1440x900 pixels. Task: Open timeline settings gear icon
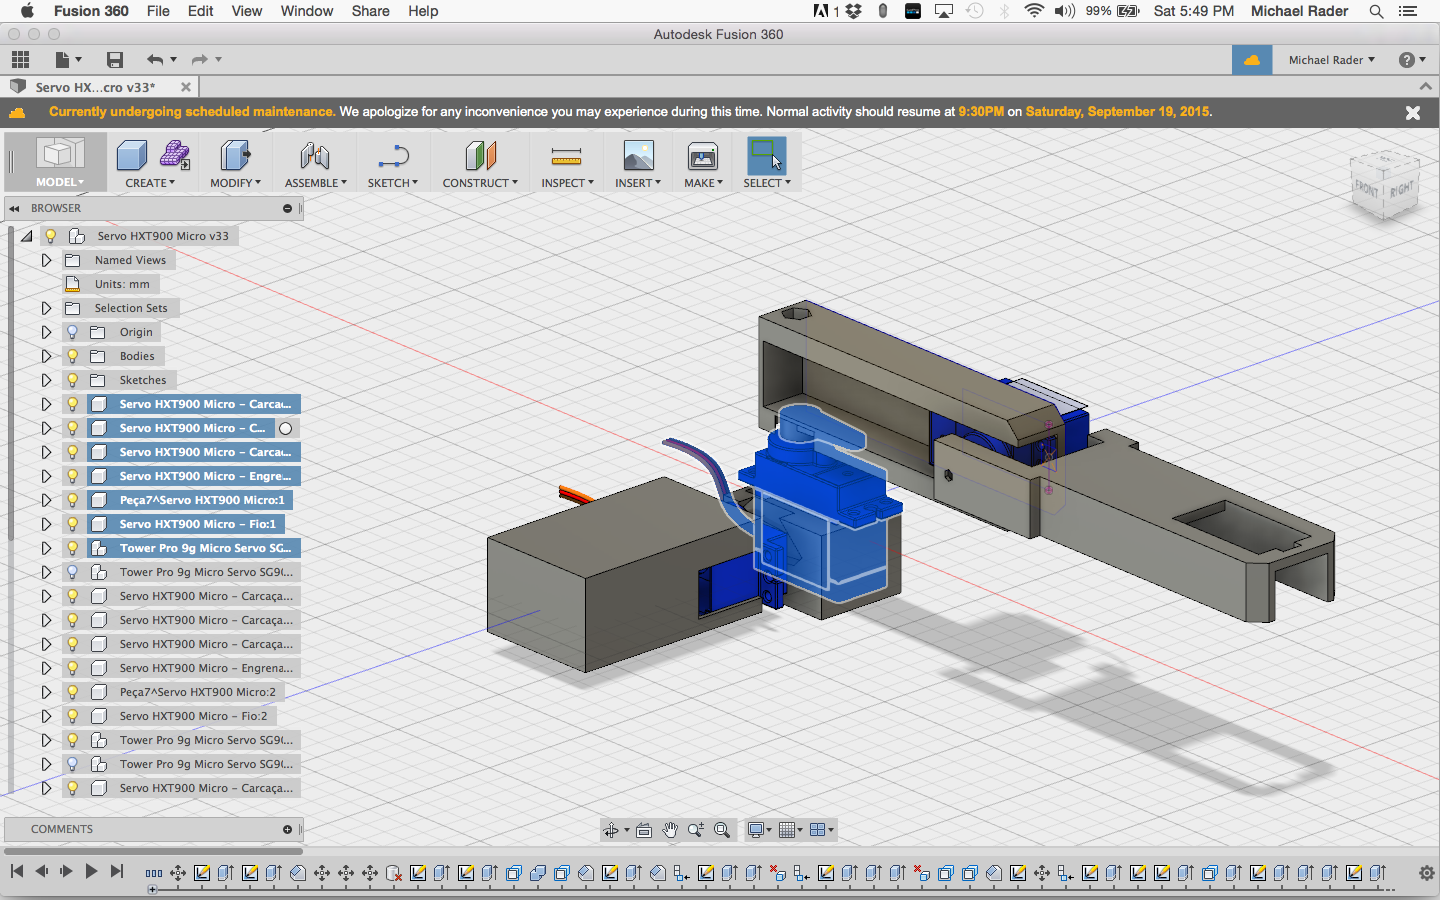pyautogui.click(x=1427, y=873)
